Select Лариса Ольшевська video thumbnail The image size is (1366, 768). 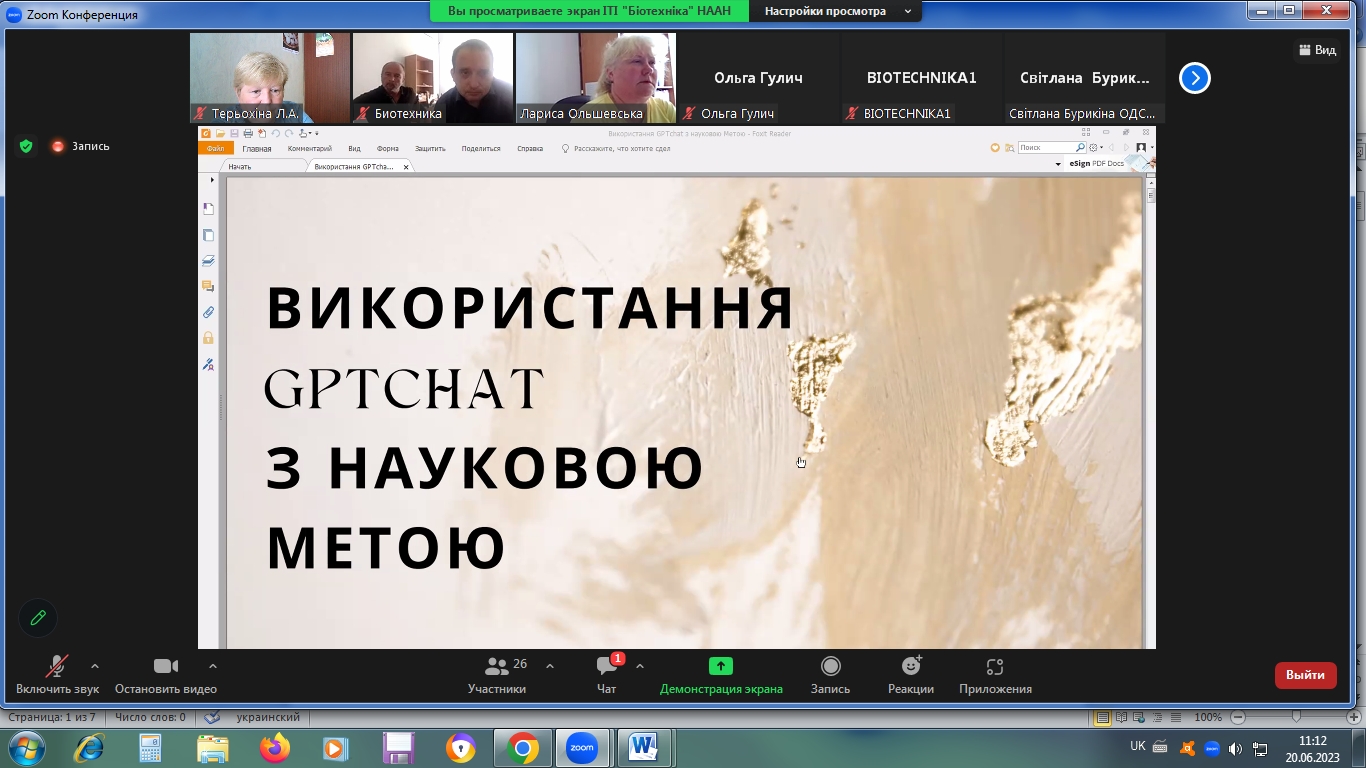pos(596,78)
